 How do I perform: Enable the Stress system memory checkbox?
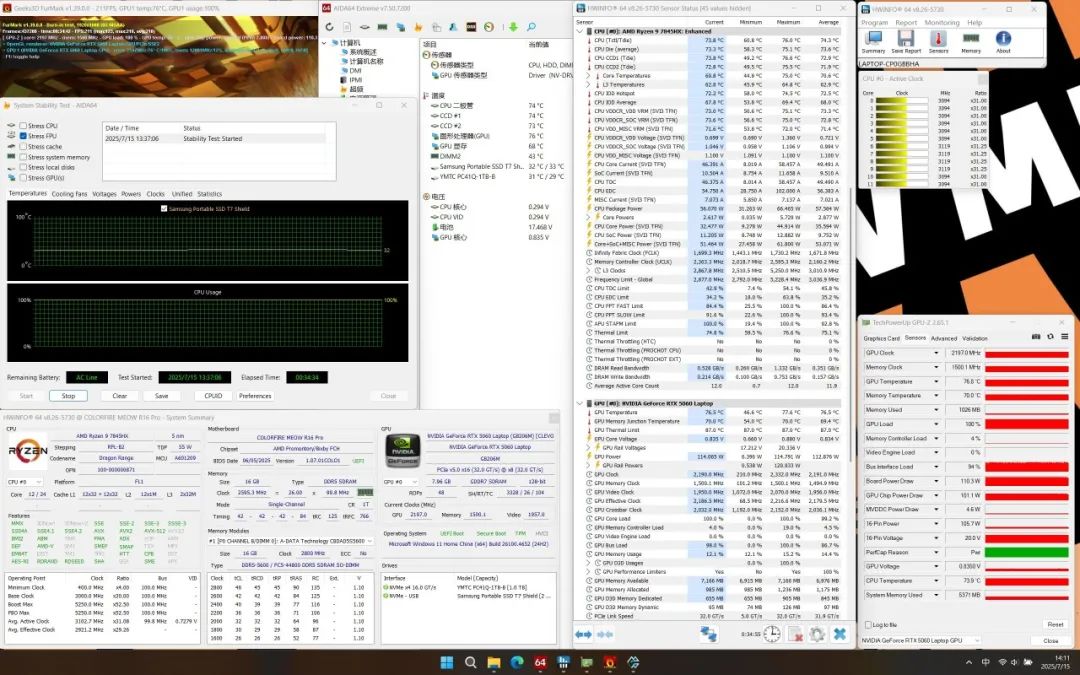tap(23, 157)
